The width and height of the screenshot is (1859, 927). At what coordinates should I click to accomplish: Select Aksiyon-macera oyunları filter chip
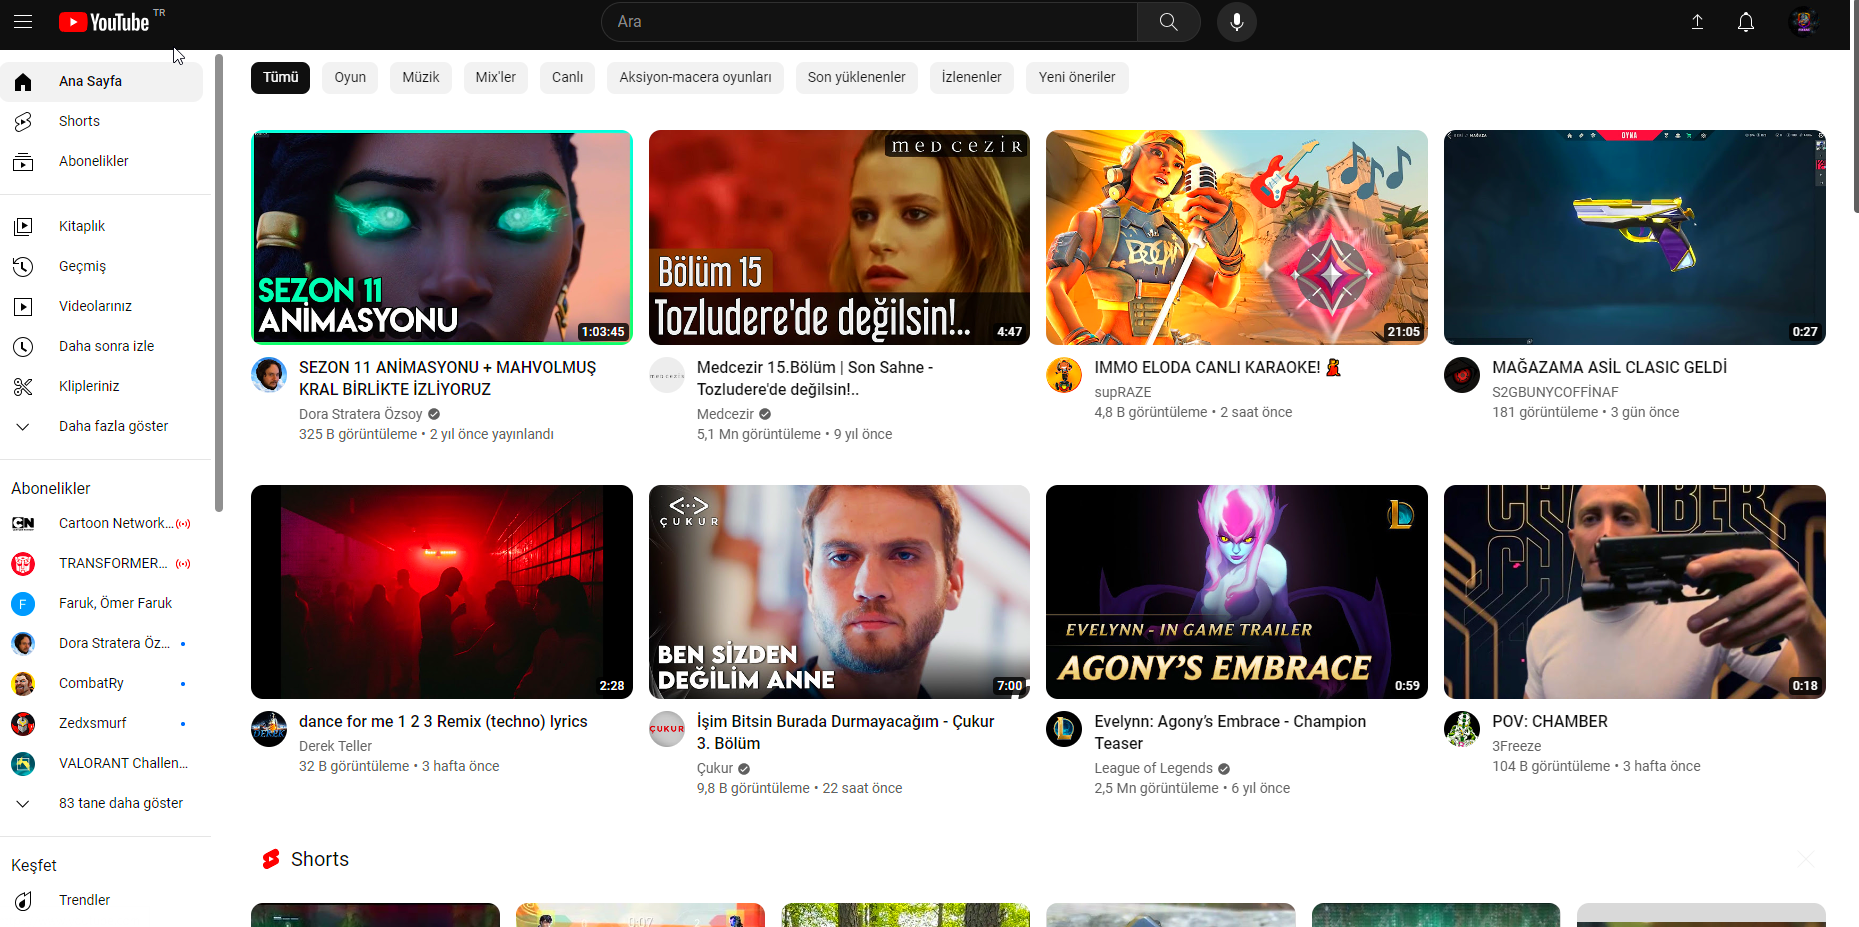tap(695, 77)
